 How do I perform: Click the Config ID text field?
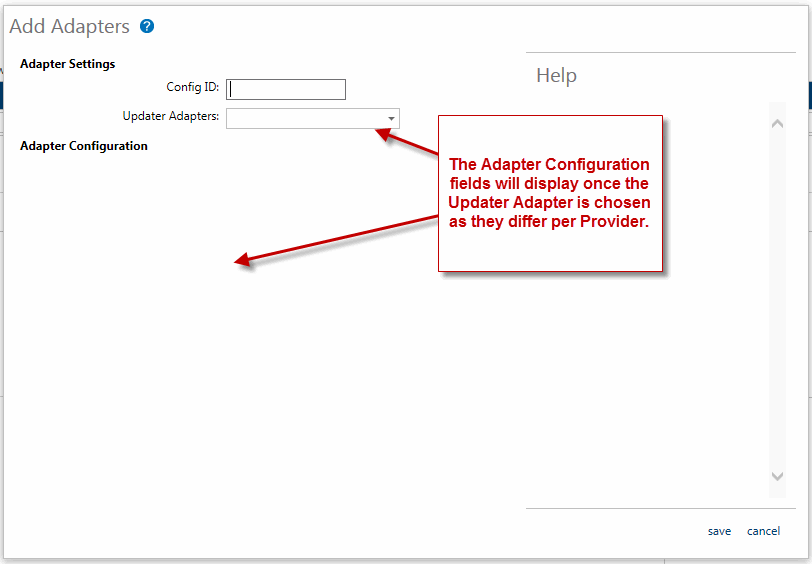(286, 89)
